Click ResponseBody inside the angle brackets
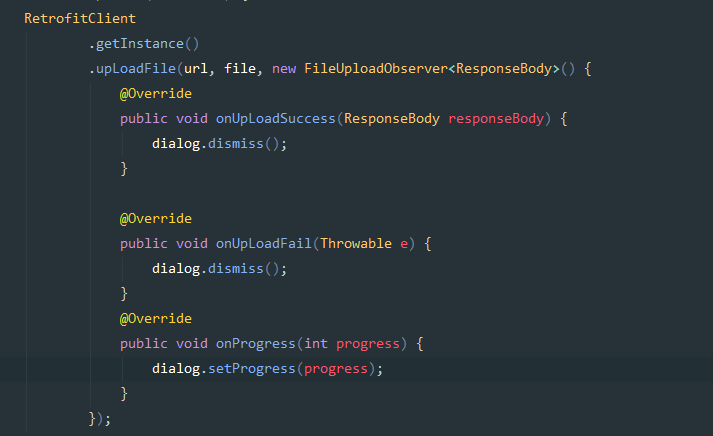This screenshot has width=713, height=436. point(504,69)
